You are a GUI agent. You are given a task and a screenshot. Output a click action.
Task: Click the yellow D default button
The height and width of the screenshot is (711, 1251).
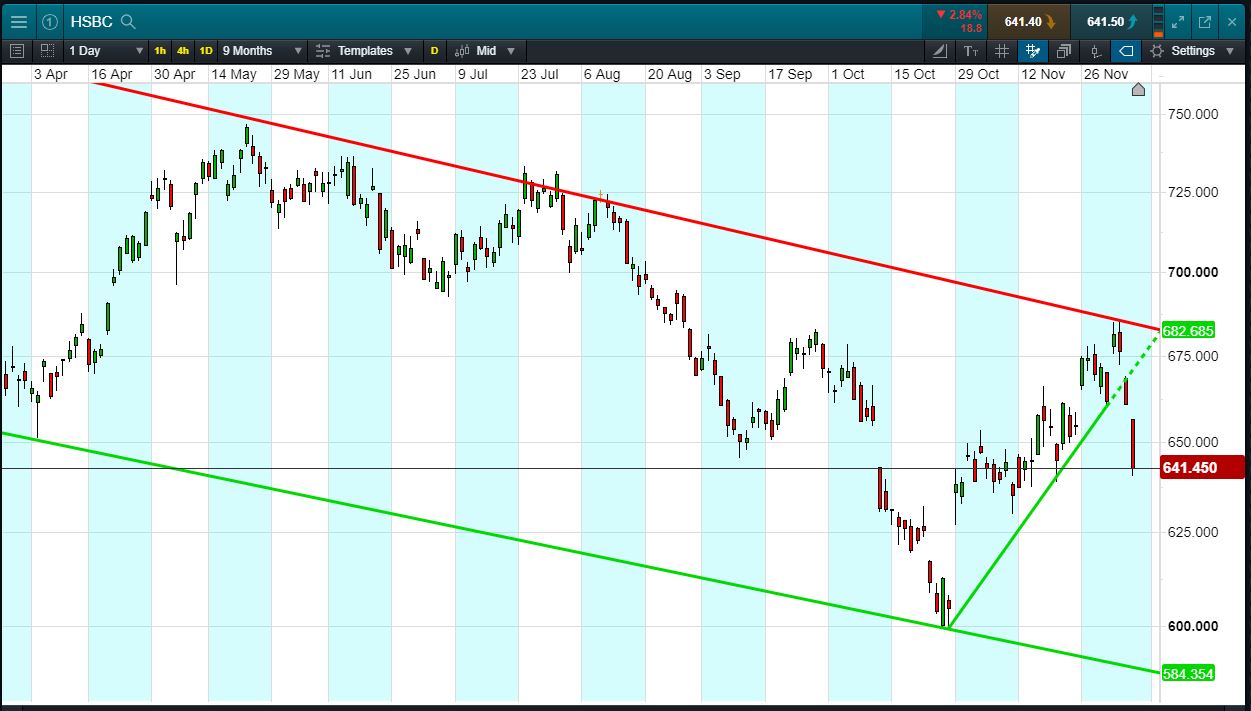pos(435,50)
